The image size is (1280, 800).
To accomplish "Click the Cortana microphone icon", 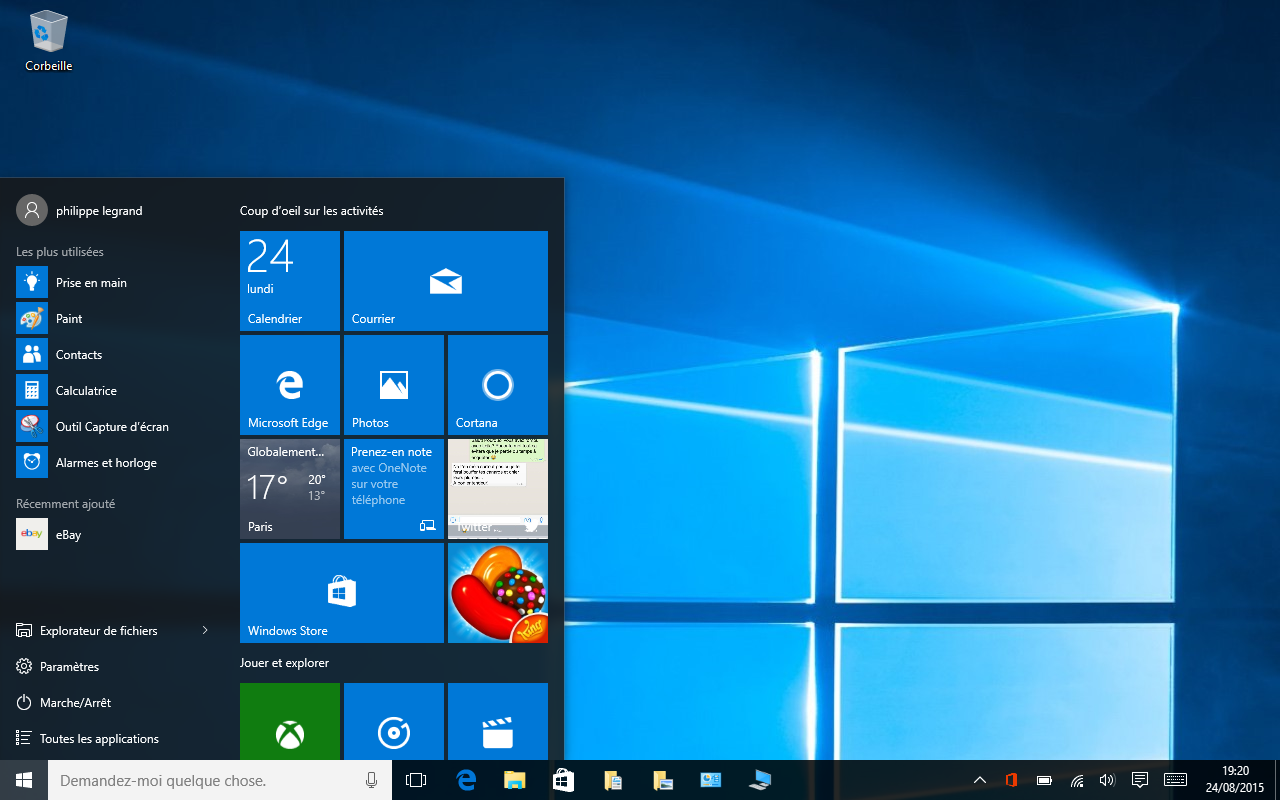I will pos(372,780).
